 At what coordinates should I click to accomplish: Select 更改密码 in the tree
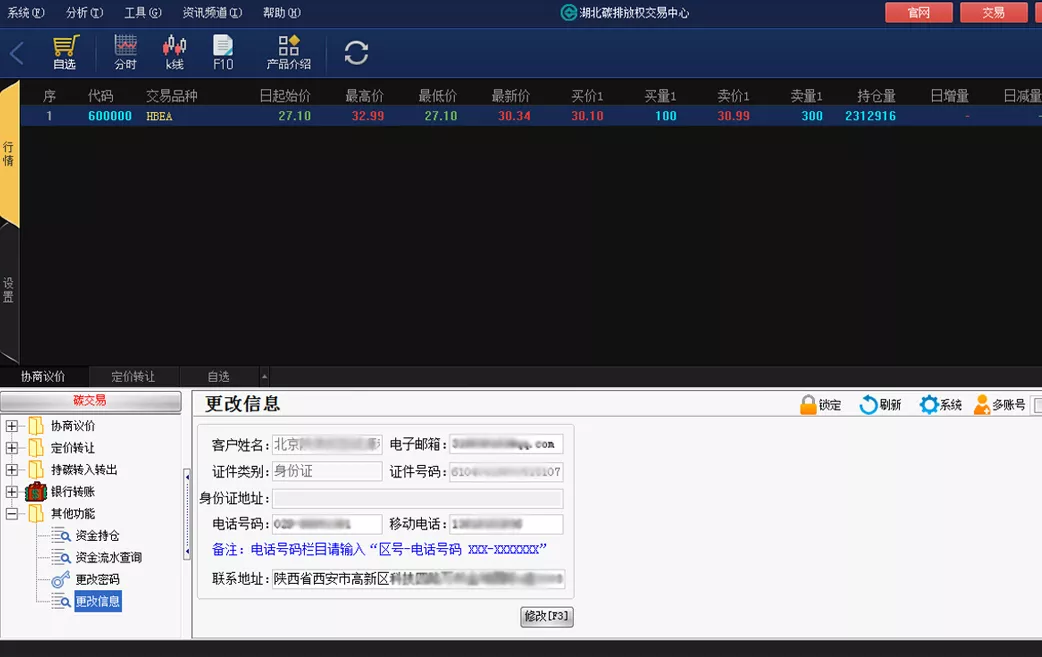point(97,580)
